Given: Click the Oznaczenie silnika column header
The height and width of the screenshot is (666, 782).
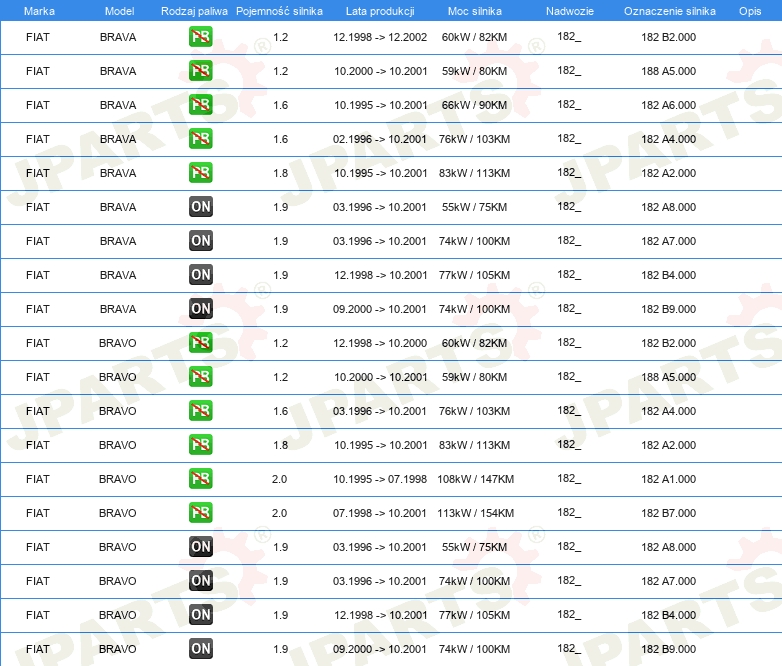Looking at the screenshot, I should (669, 11).
